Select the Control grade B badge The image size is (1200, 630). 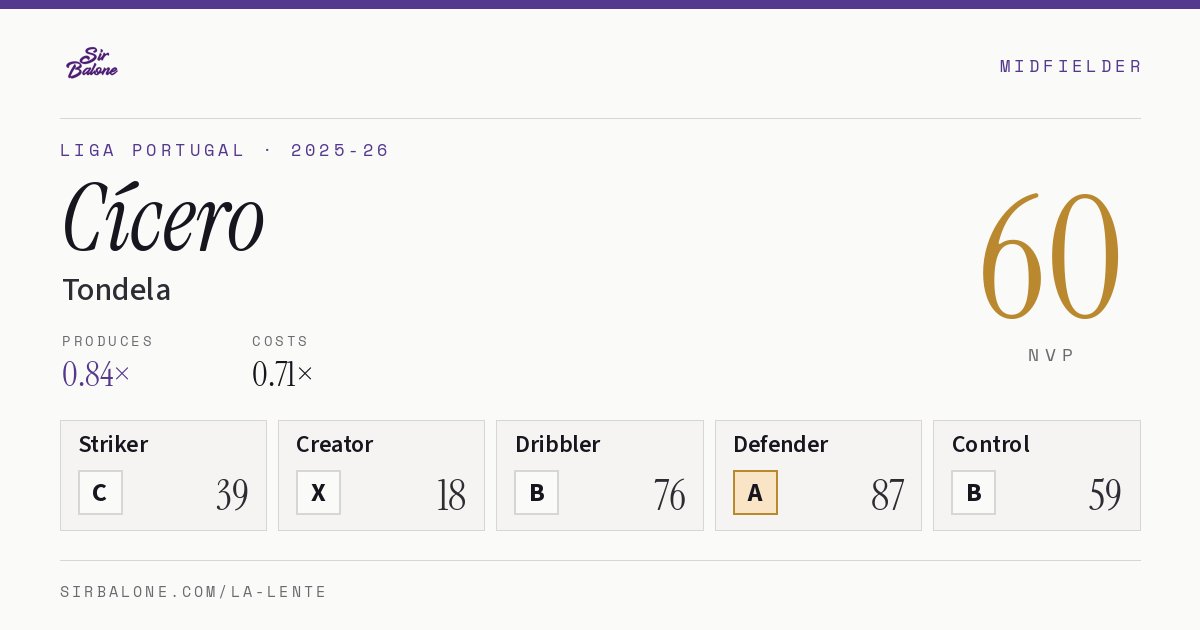point(973,492)
